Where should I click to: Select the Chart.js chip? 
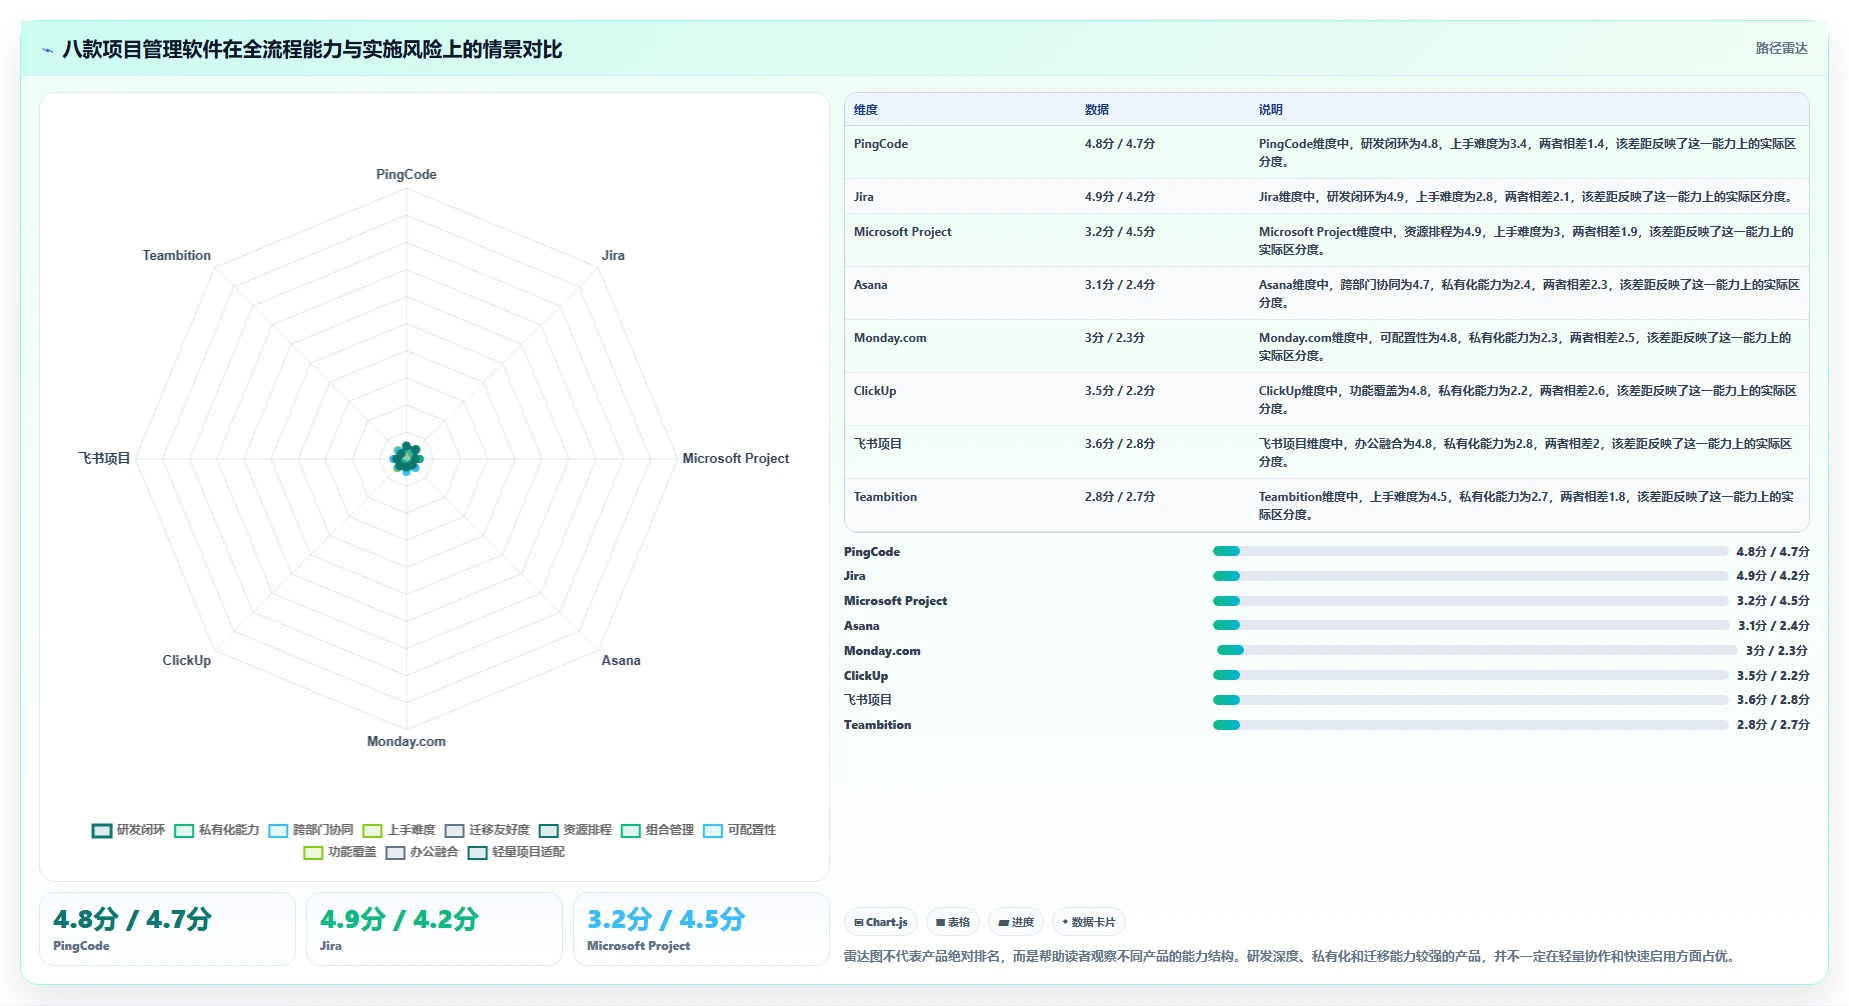pyautogui.click(x=881, y=922)
